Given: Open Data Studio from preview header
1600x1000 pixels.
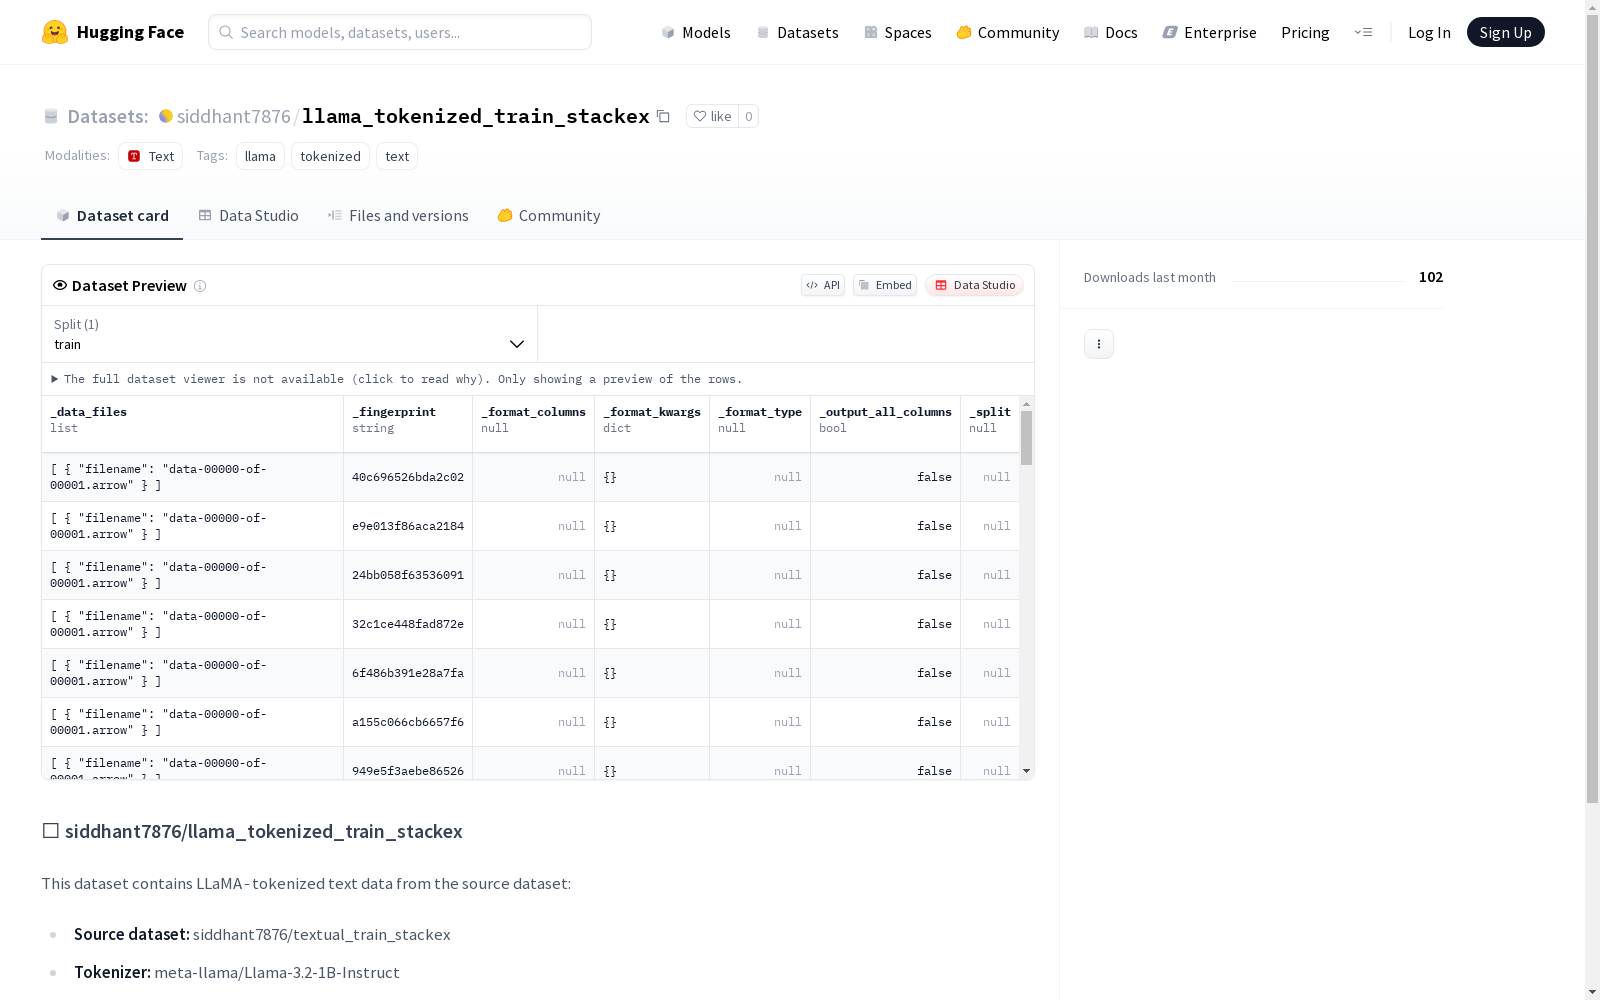Looking at the screenshot, I should click(974, 285).
